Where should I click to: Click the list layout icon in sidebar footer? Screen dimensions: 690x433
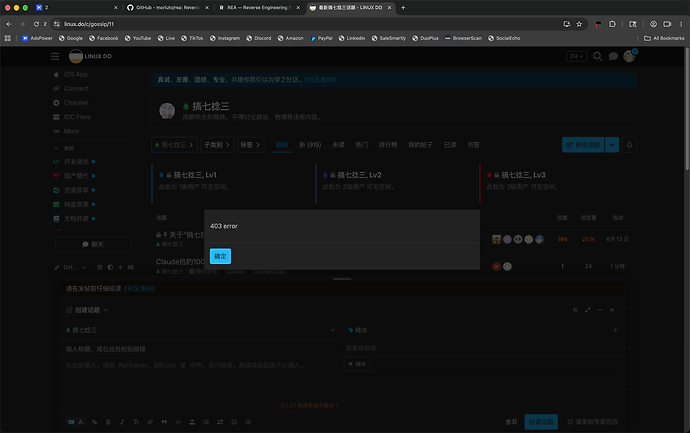(x=100, y=267)
